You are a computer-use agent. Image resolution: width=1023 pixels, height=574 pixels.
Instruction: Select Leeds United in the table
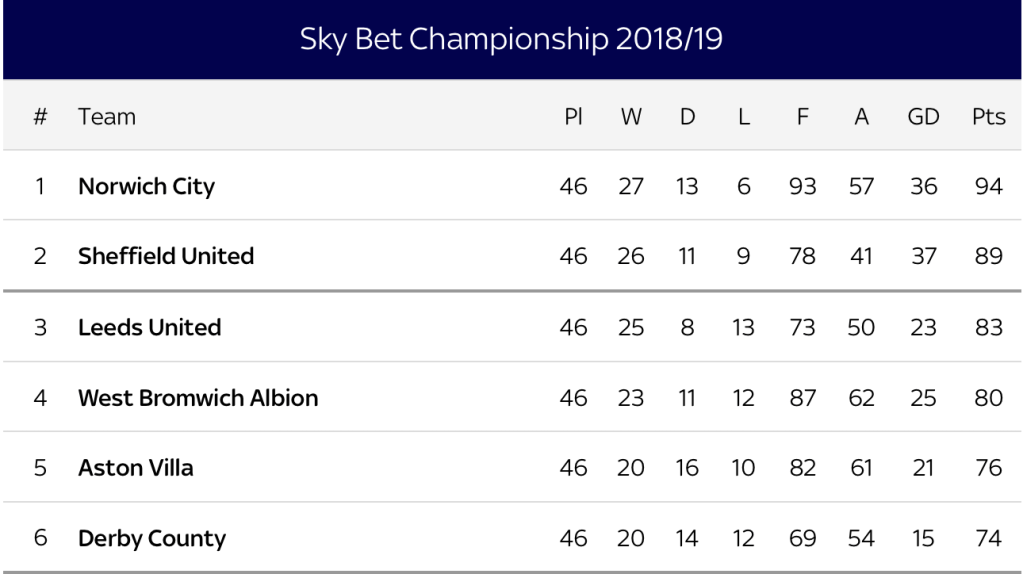point(149,327)
